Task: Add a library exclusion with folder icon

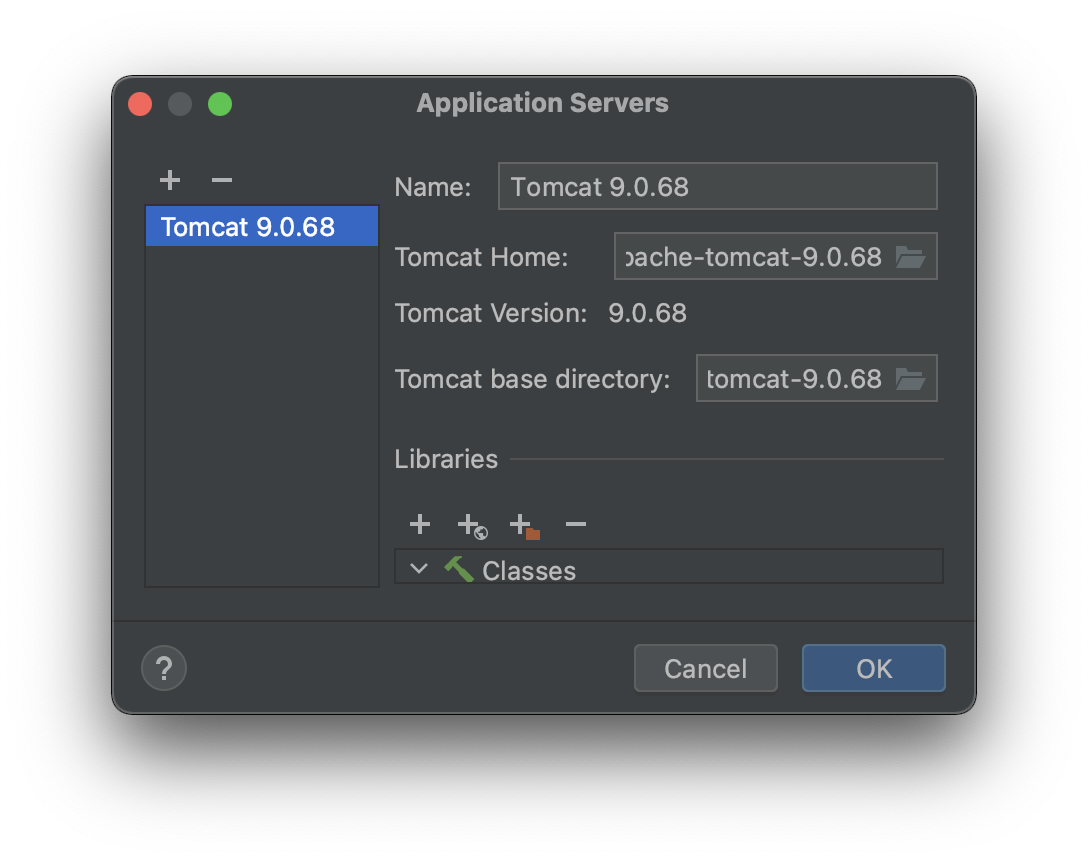Action: (x=525, y=525)
